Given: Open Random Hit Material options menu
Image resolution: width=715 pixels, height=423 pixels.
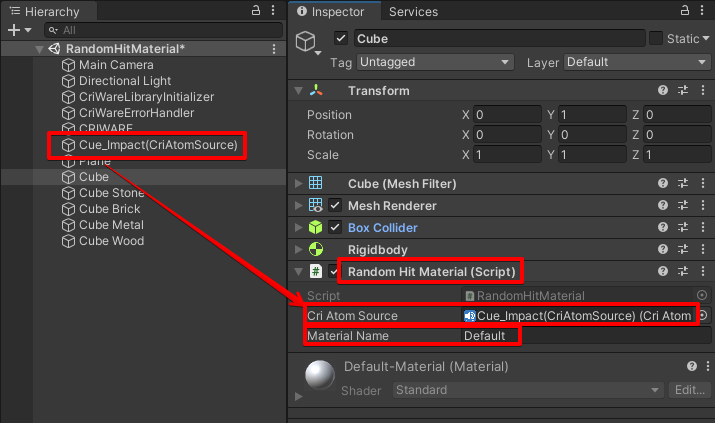Looking at the screenshot, I should (x=703, y=271).
